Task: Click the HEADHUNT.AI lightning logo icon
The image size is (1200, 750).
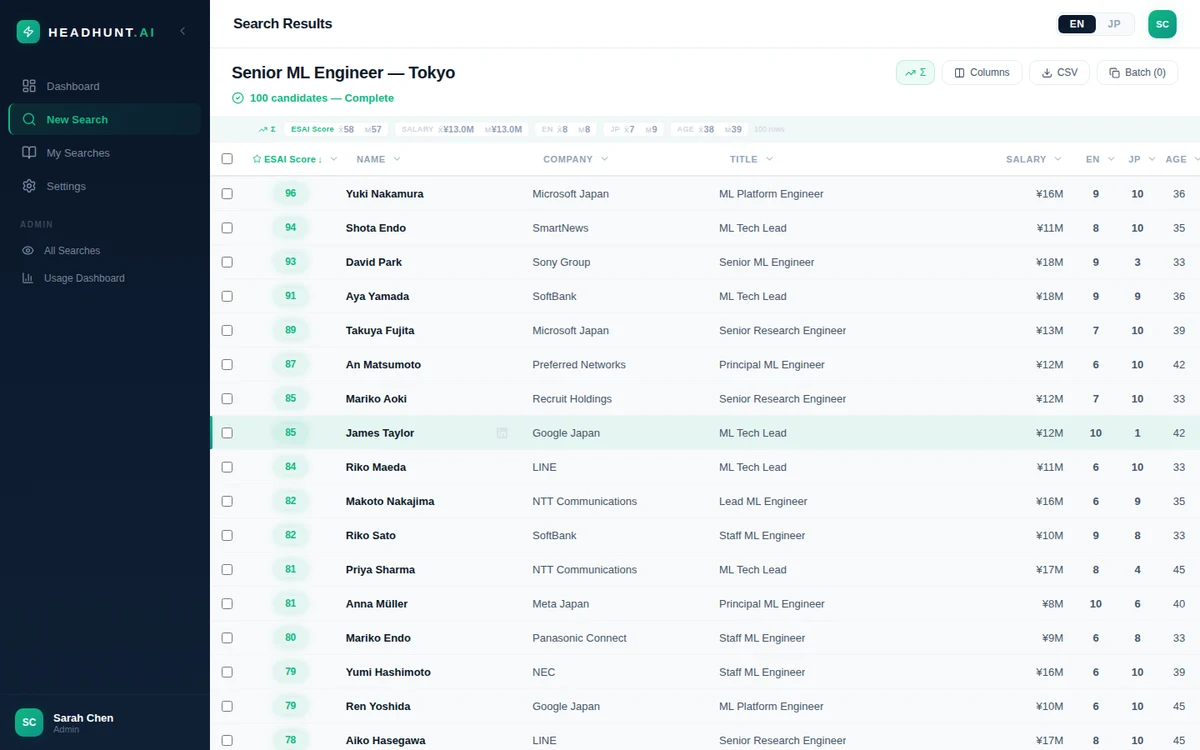Action: click(x=29, y=32)
